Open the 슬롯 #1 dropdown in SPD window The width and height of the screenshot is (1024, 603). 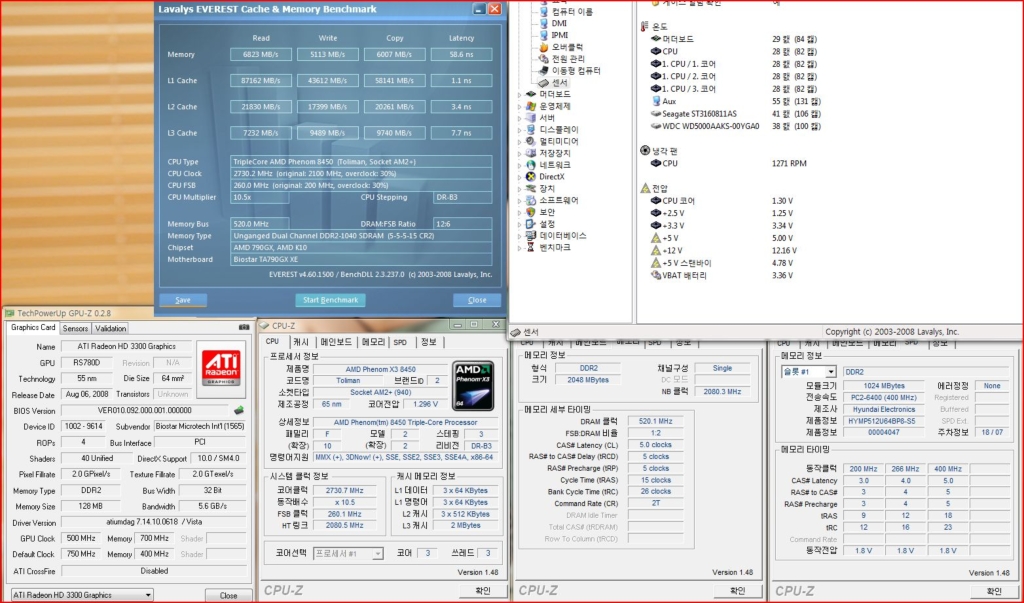[x=808, y=372]
